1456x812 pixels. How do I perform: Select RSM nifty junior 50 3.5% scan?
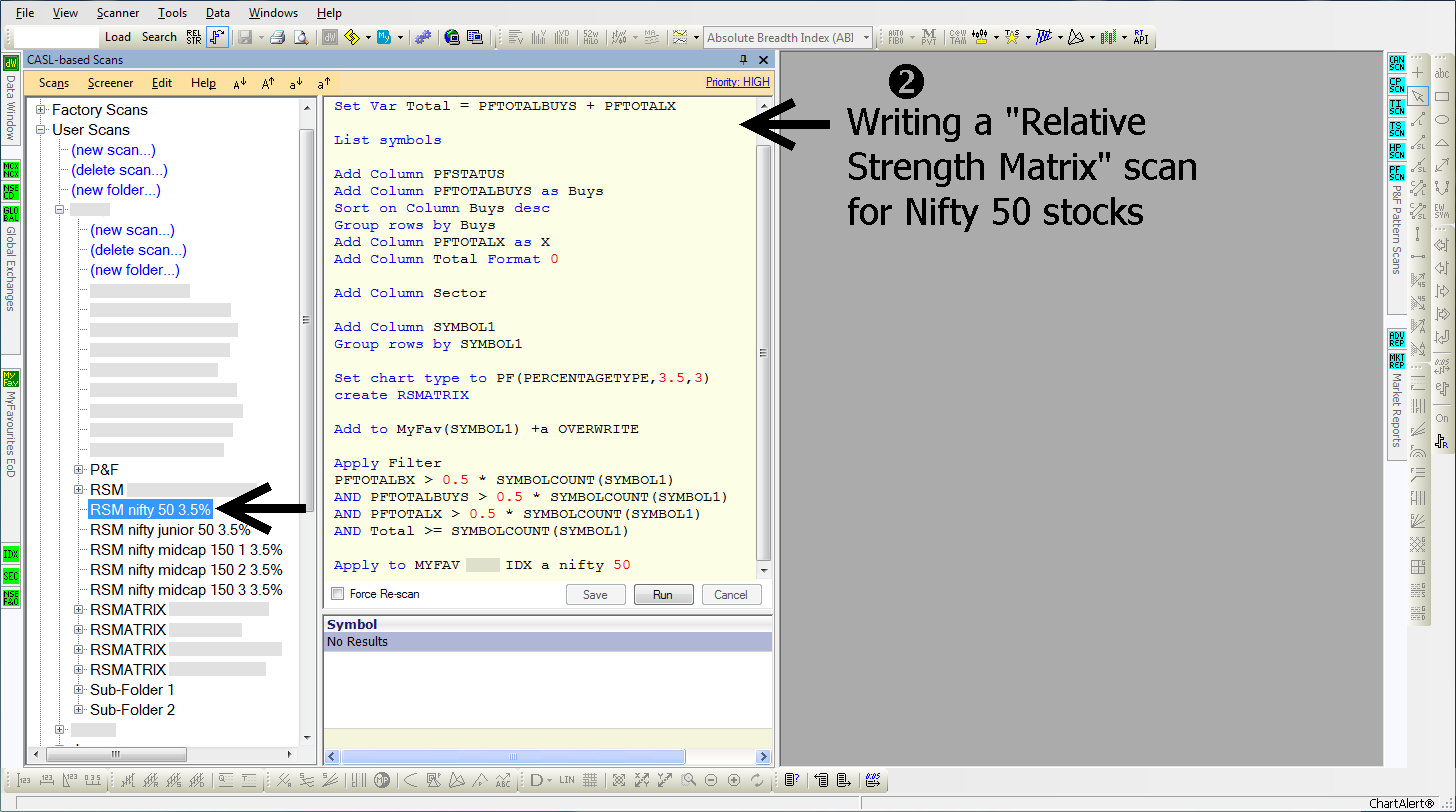(x=170, y=530)
